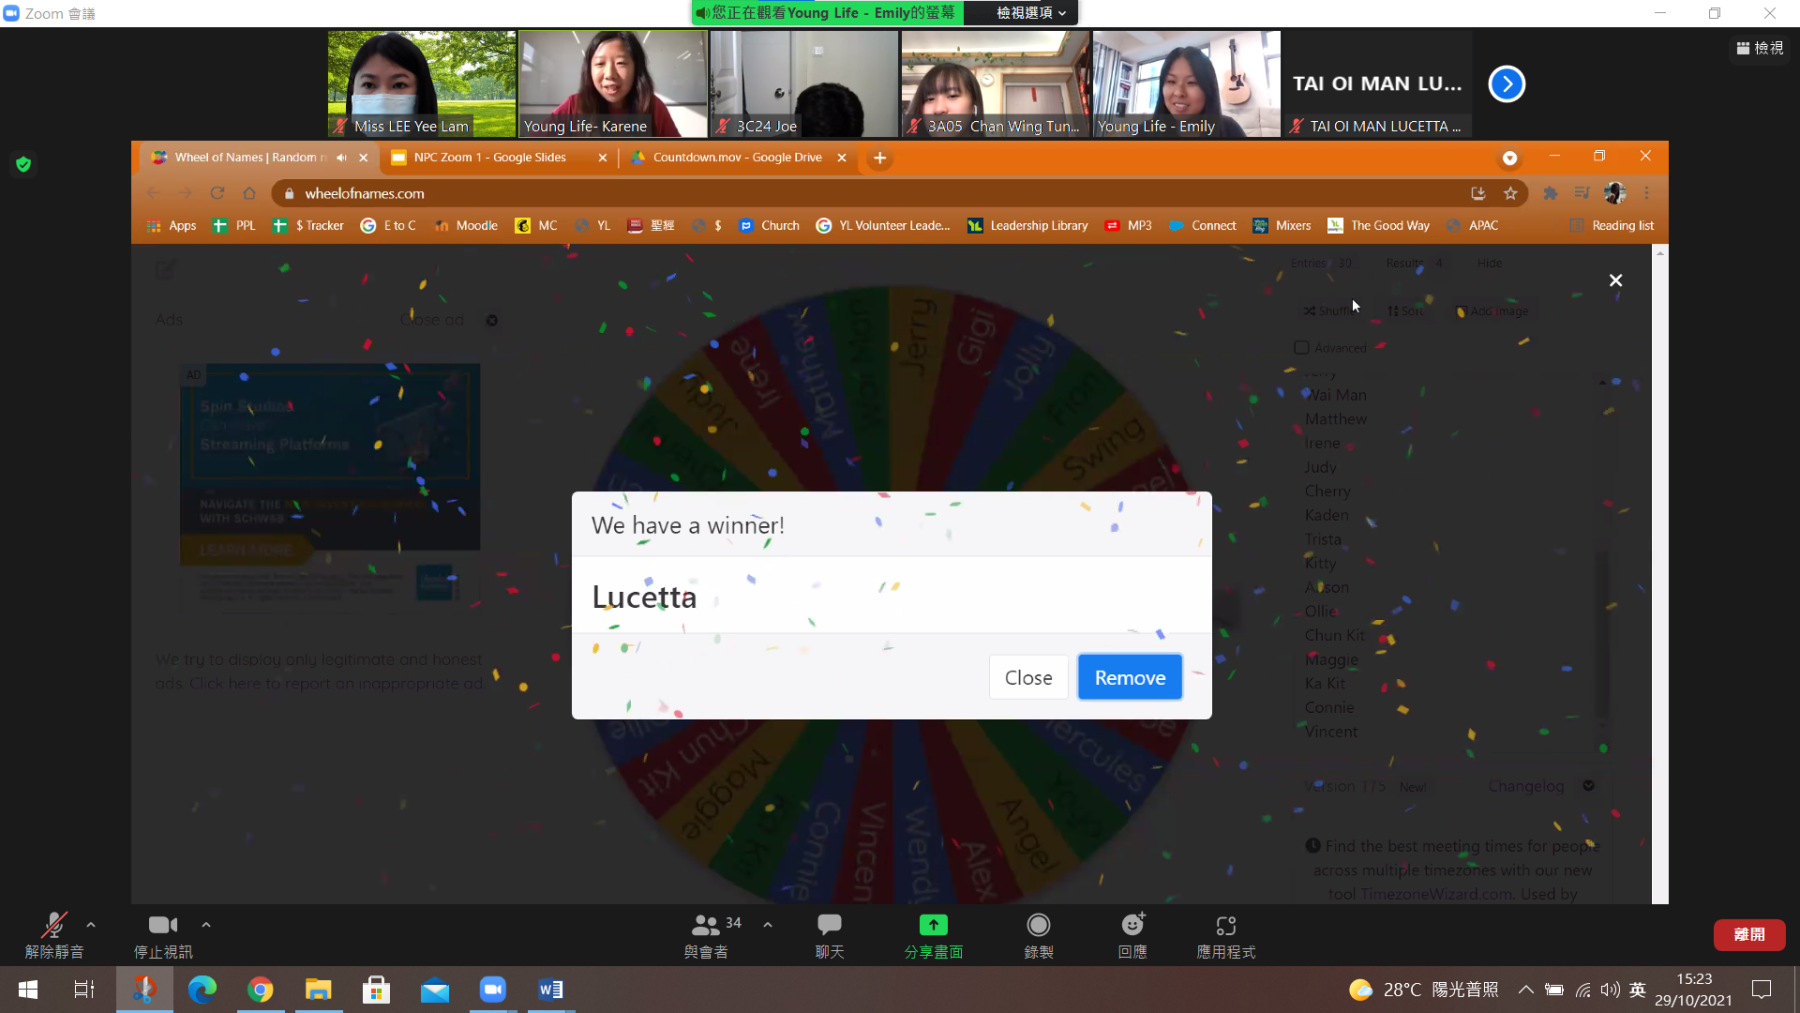Open the Leadership Library bookmark
Screen dimensions: 1800x1013
click(1027, 226)
